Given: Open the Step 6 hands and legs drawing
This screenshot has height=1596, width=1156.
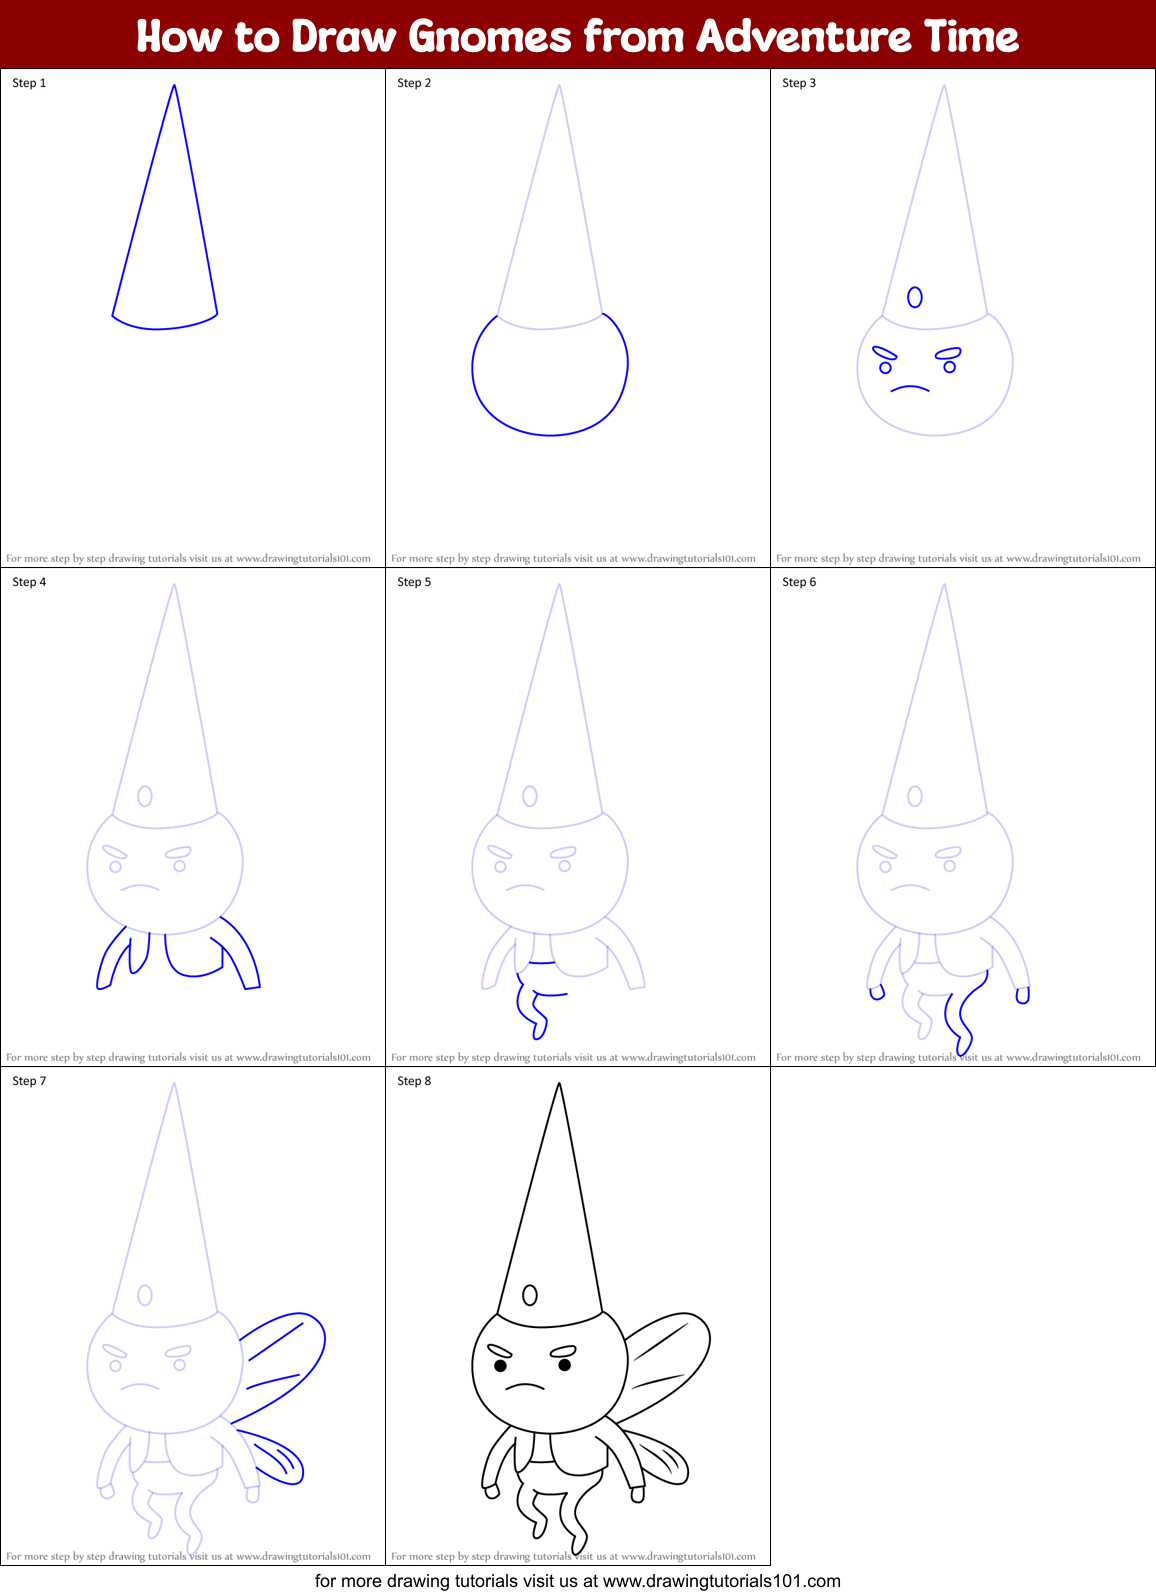Looking at the screenshot, I should coord(943,821).
